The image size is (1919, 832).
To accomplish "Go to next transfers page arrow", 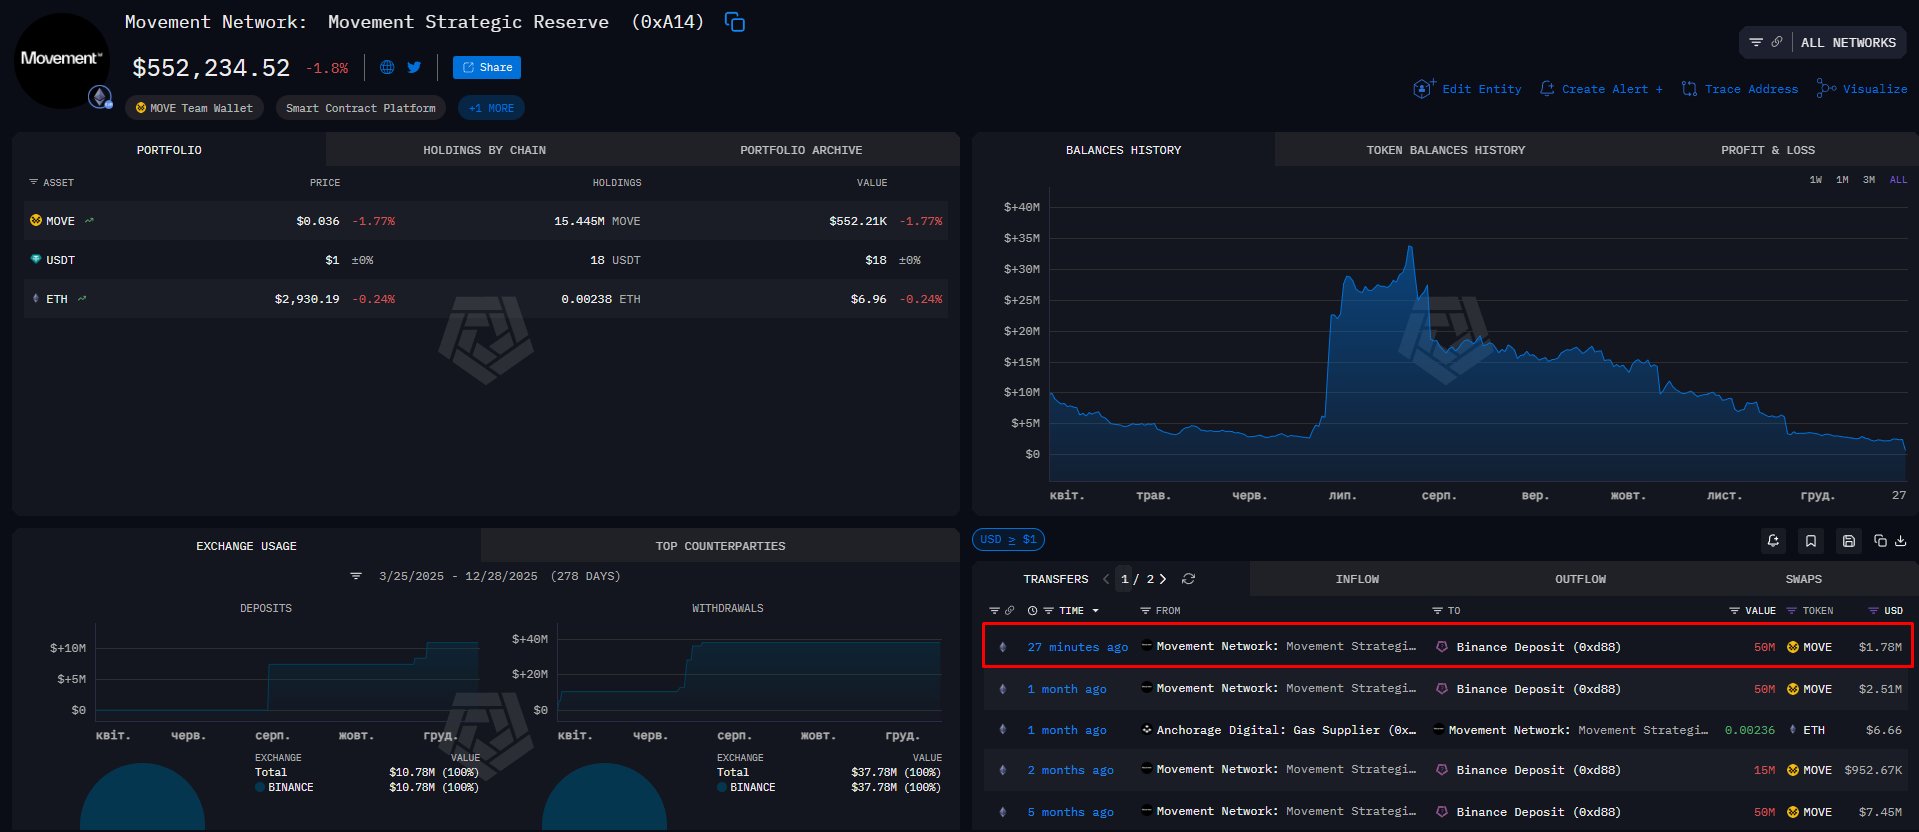I will pos(1163,579).
